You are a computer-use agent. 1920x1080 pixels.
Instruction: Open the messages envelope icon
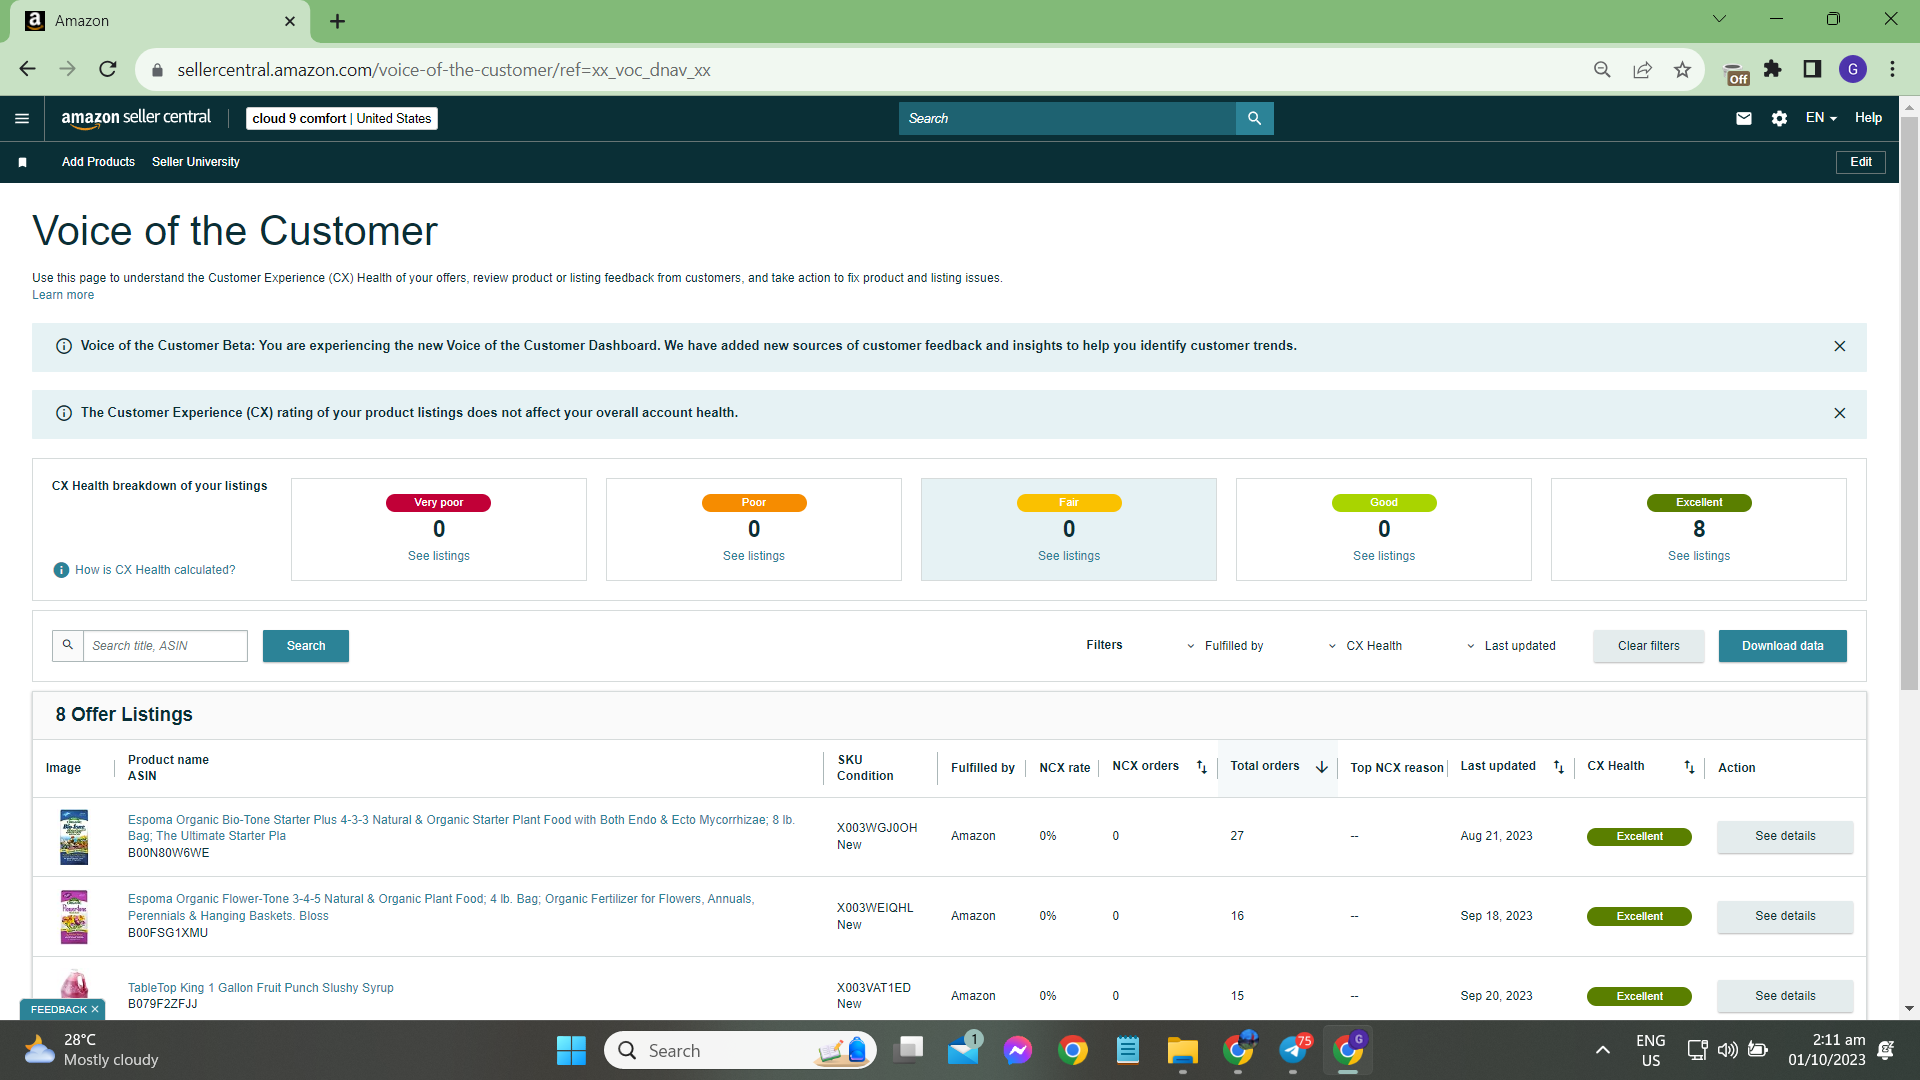pyautogui.click(x=1744, y=118)
